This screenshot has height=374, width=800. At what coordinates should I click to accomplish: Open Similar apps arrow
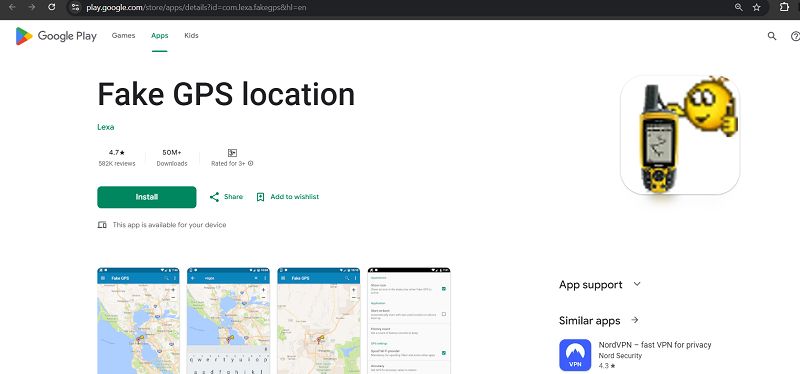click(x=635, y=320)
